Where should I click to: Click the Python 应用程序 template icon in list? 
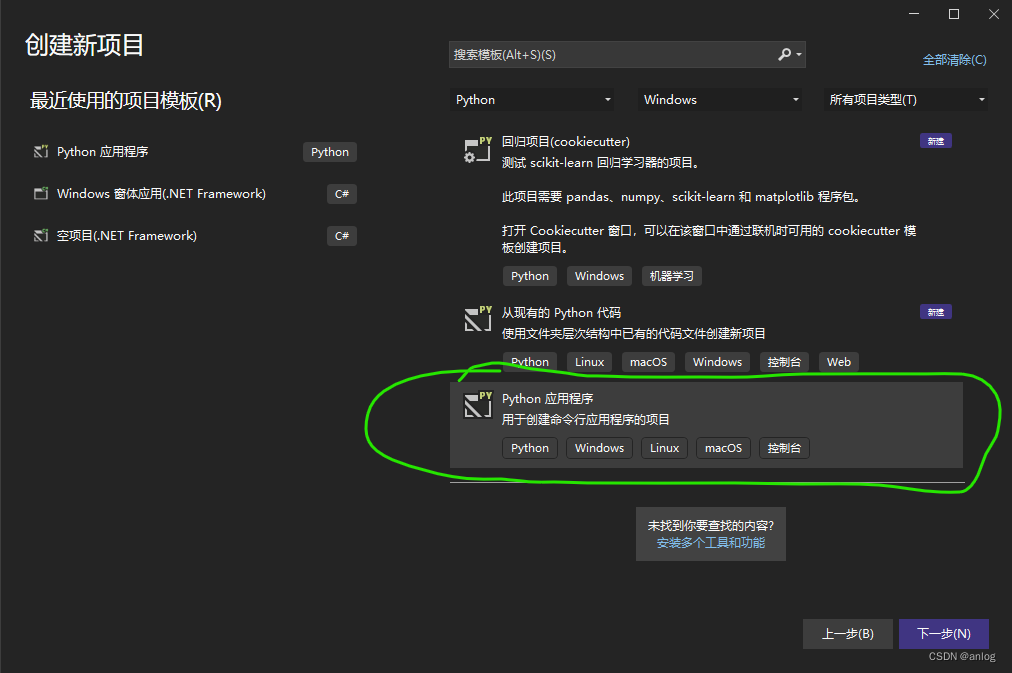(x=478, y=405)
